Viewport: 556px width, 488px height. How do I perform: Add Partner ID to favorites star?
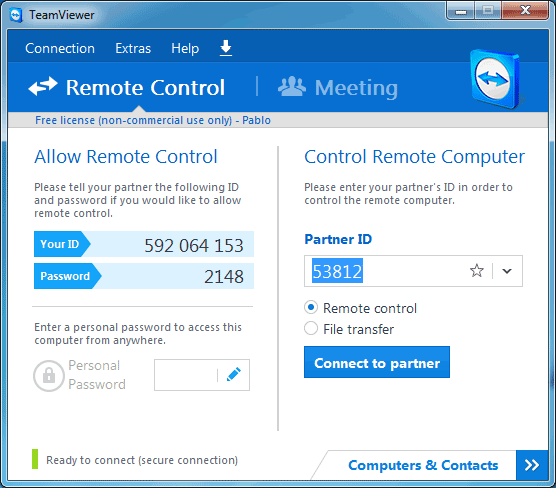pos(477,271)
